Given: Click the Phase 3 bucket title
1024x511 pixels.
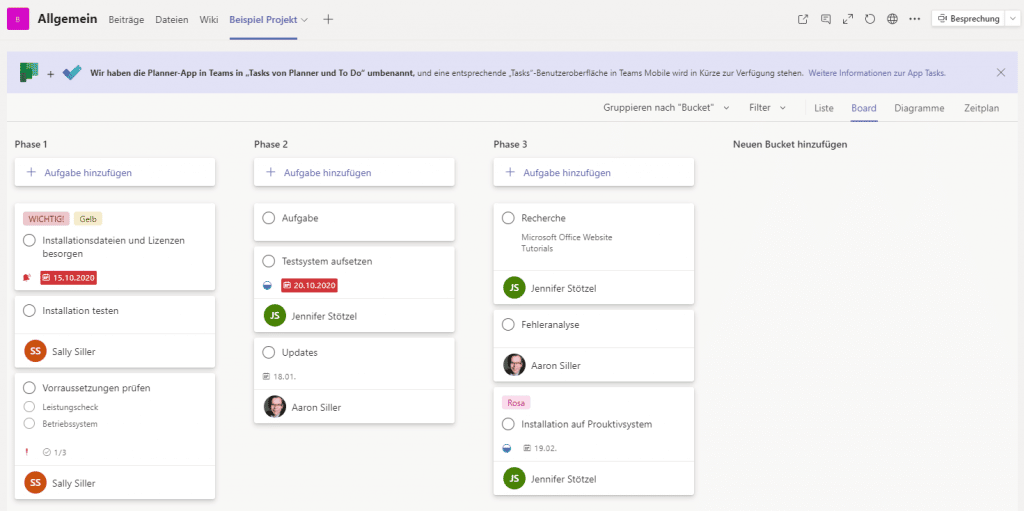Looking at the screenshot, I should coord(511,144).
